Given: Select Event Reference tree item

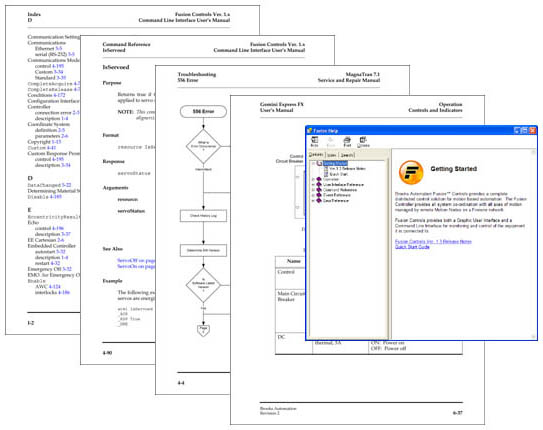Looking at the screenshot, I should pos(337,195).
